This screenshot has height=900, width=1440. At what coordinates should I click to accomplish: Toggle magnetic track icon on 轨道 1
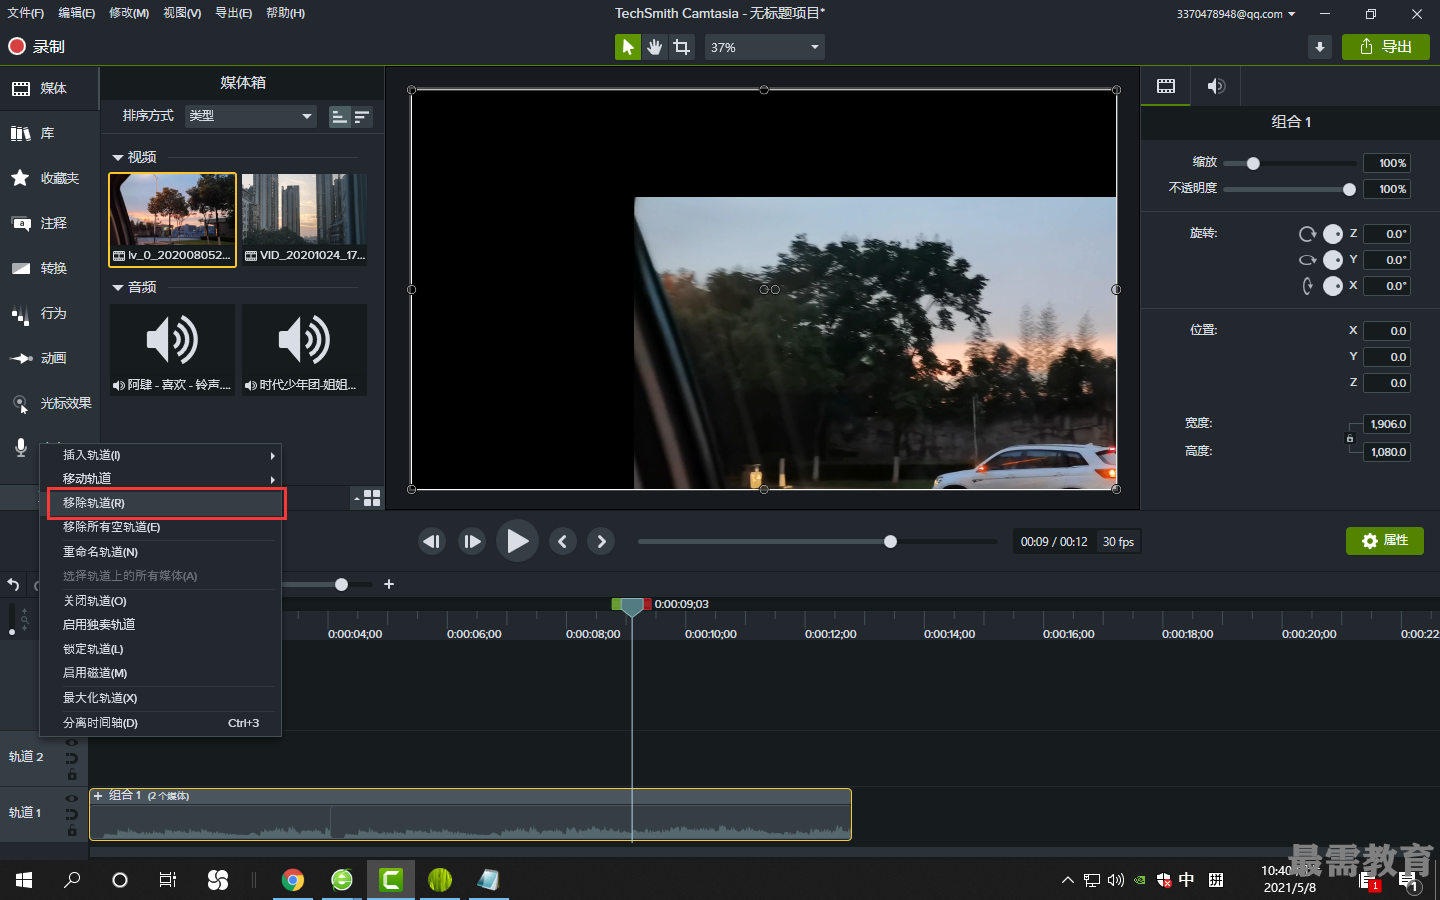(72, 815)
